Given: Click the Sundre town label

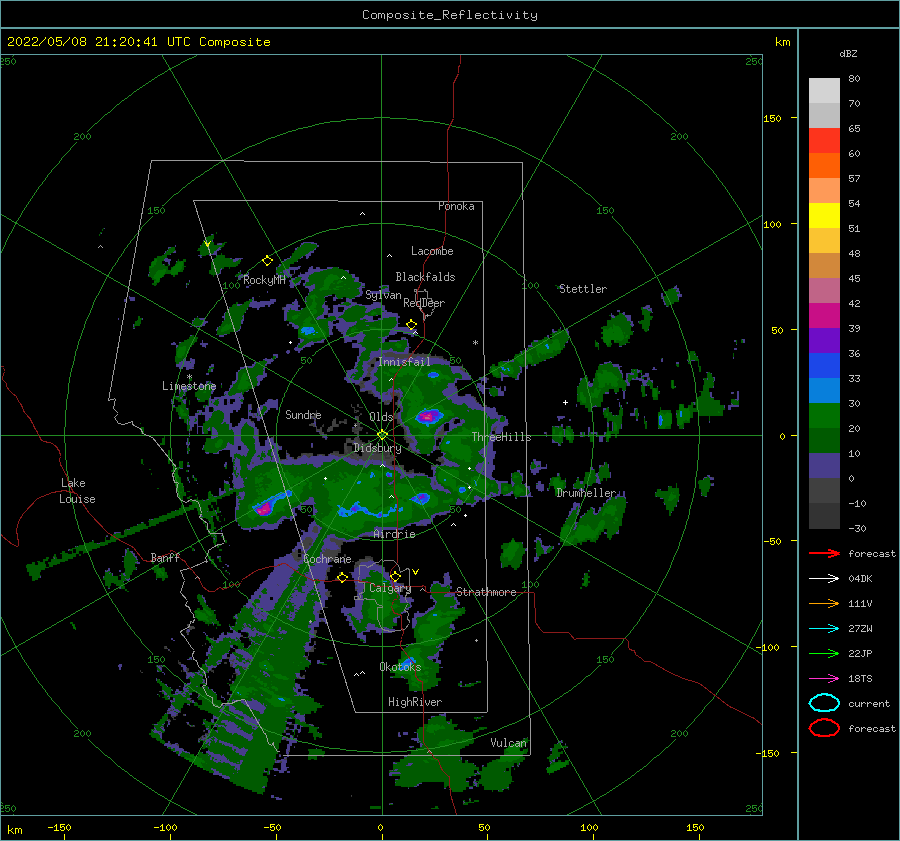Looking at the screenshot, I should pyautogui.click(x=303, y=415).
